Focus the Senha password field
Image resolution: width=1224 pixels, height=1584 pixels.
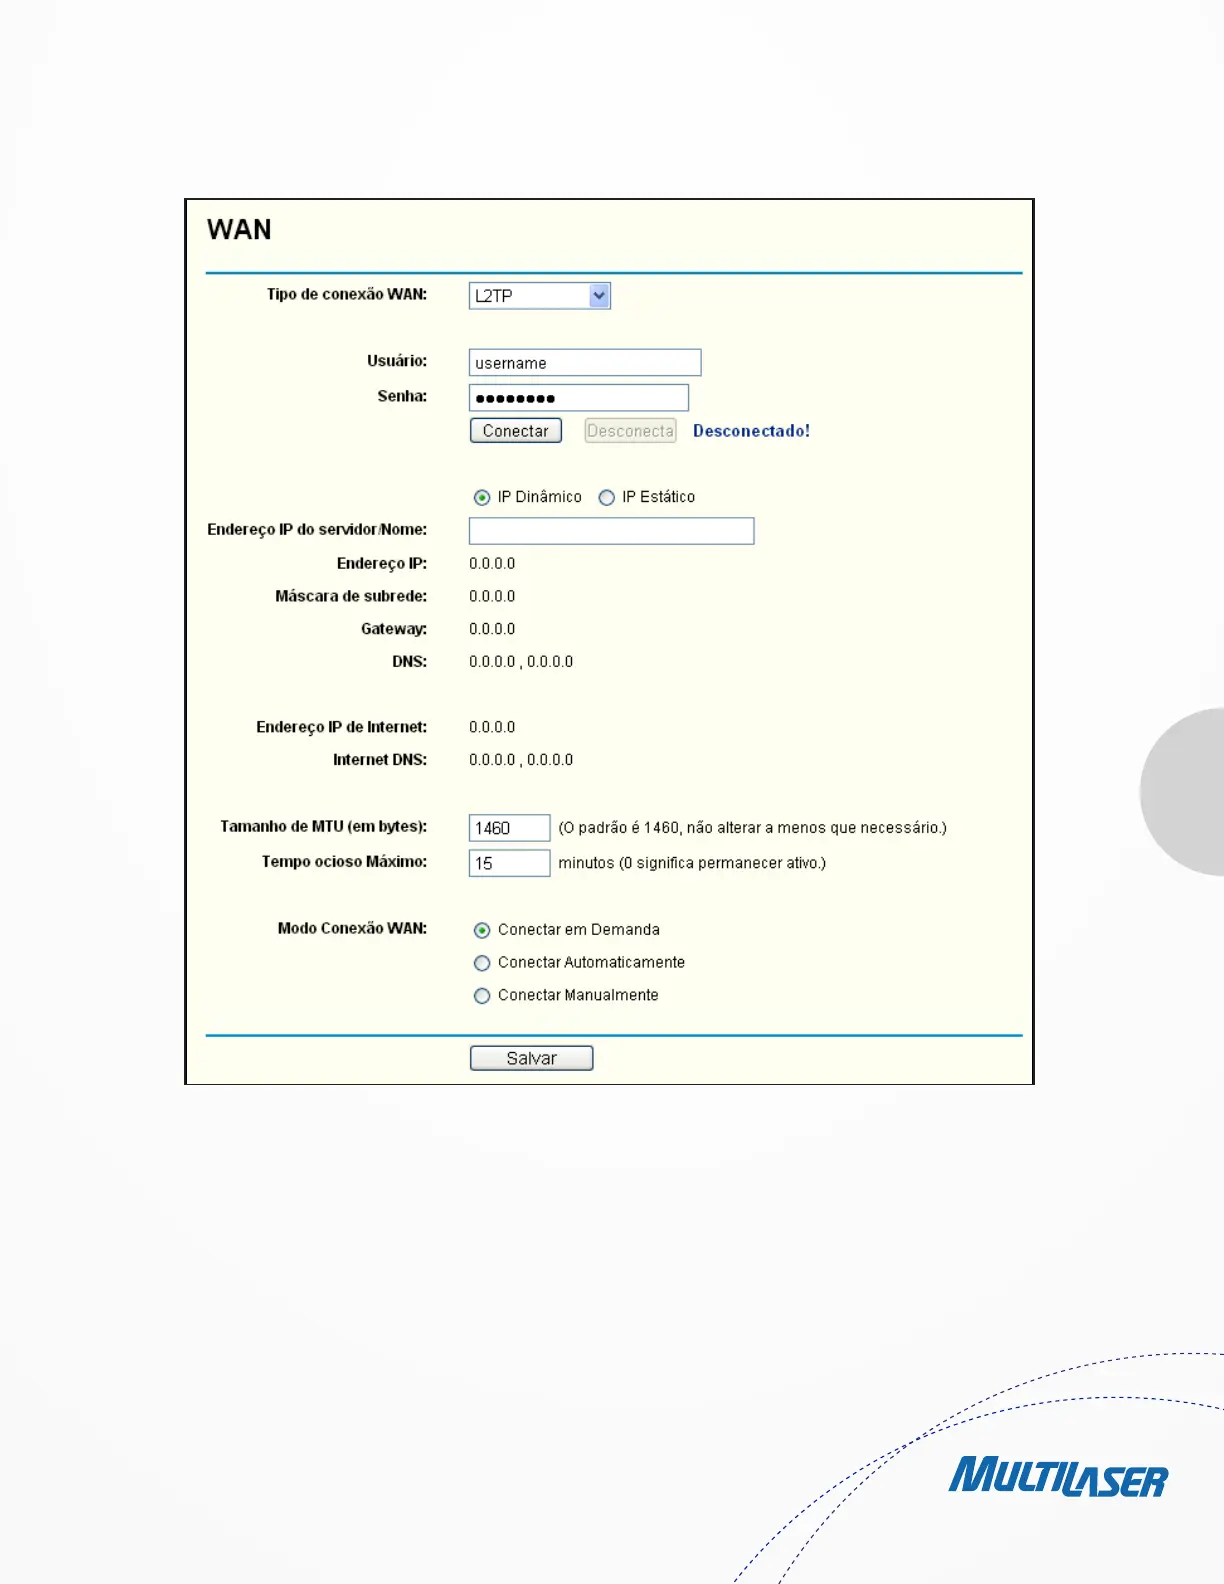(579, 398)
